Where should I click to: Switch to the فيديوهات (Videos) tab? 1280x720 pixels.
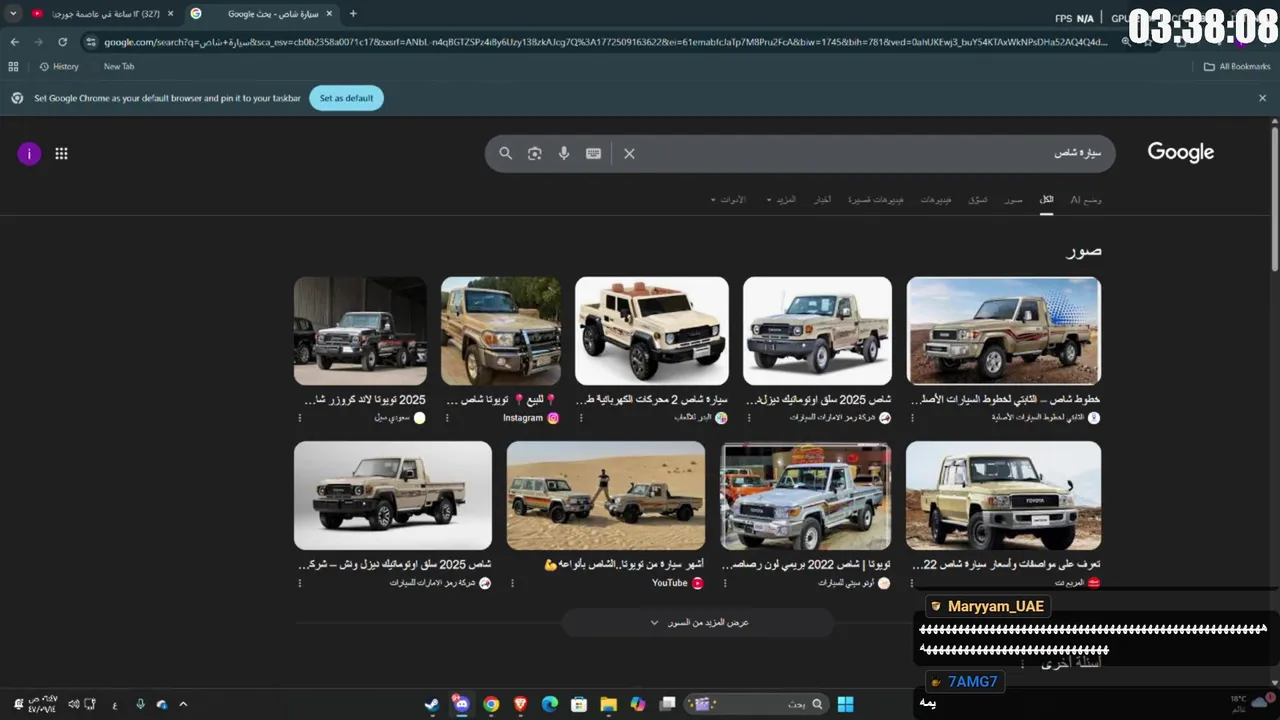click(x=936, y=200)
